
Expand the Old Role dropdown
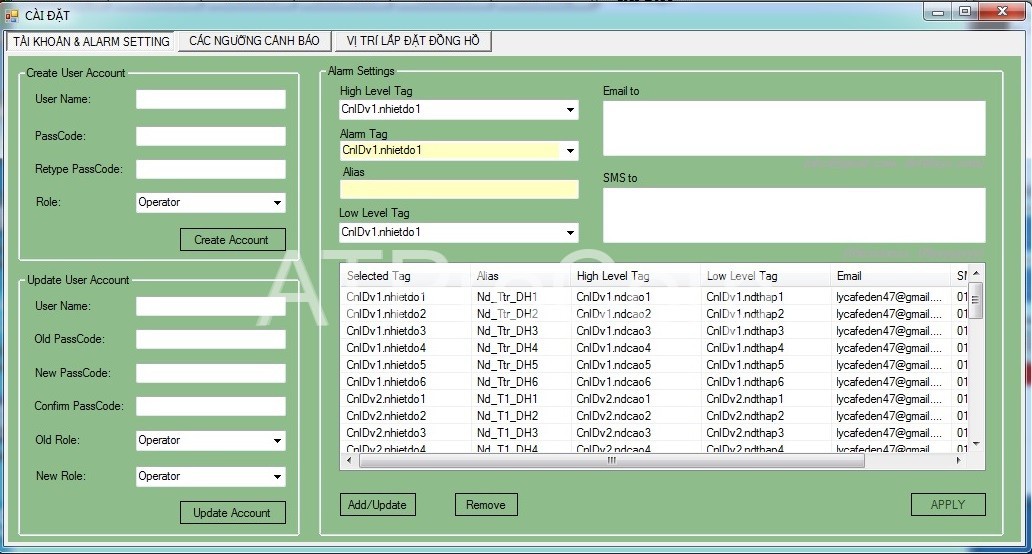(x=277, y=441)
